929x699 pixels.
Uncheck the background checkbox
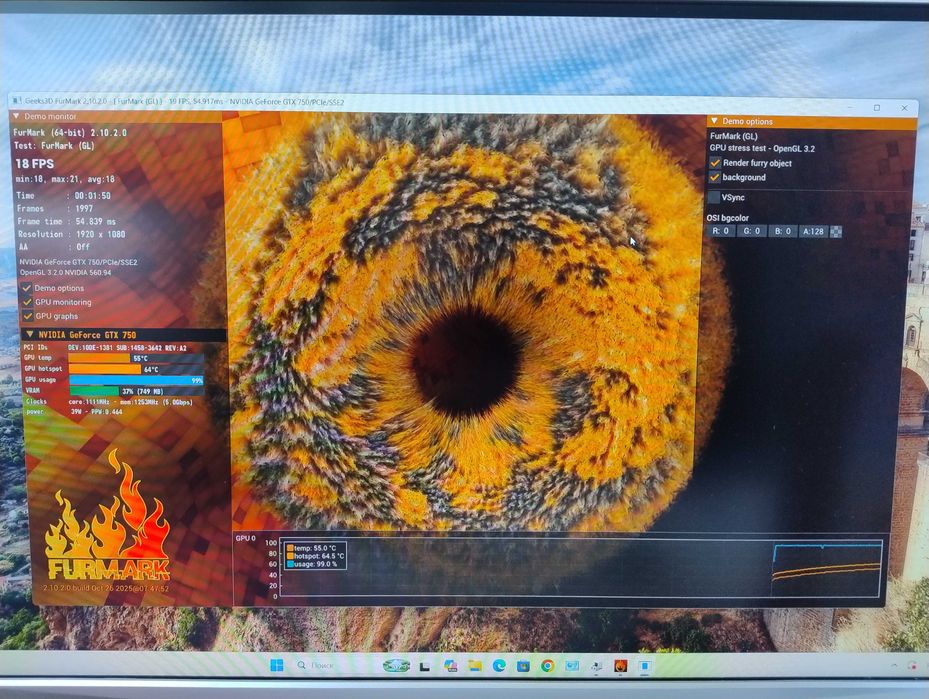pyautogui.click(x=715, y=177)
